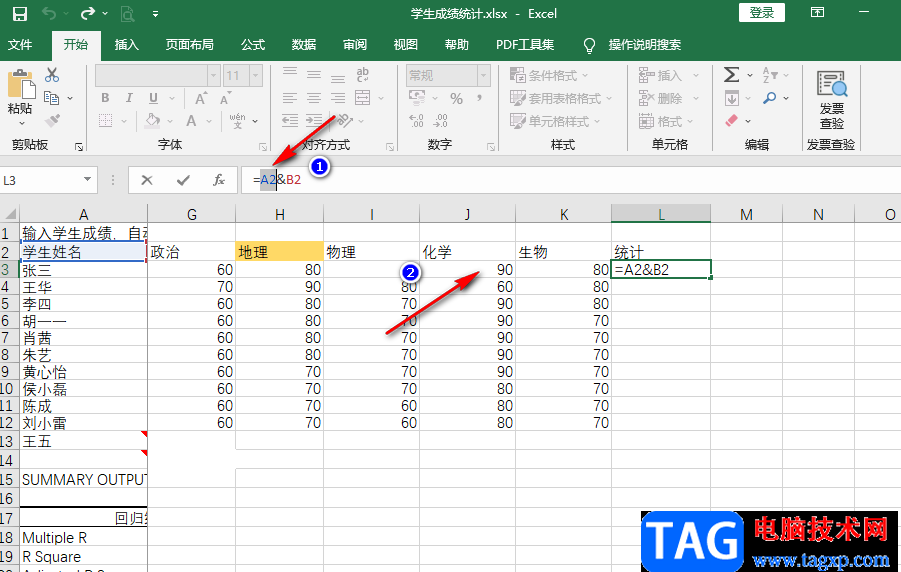Click the formula bar Enter checkmark button

pos(183,181)
